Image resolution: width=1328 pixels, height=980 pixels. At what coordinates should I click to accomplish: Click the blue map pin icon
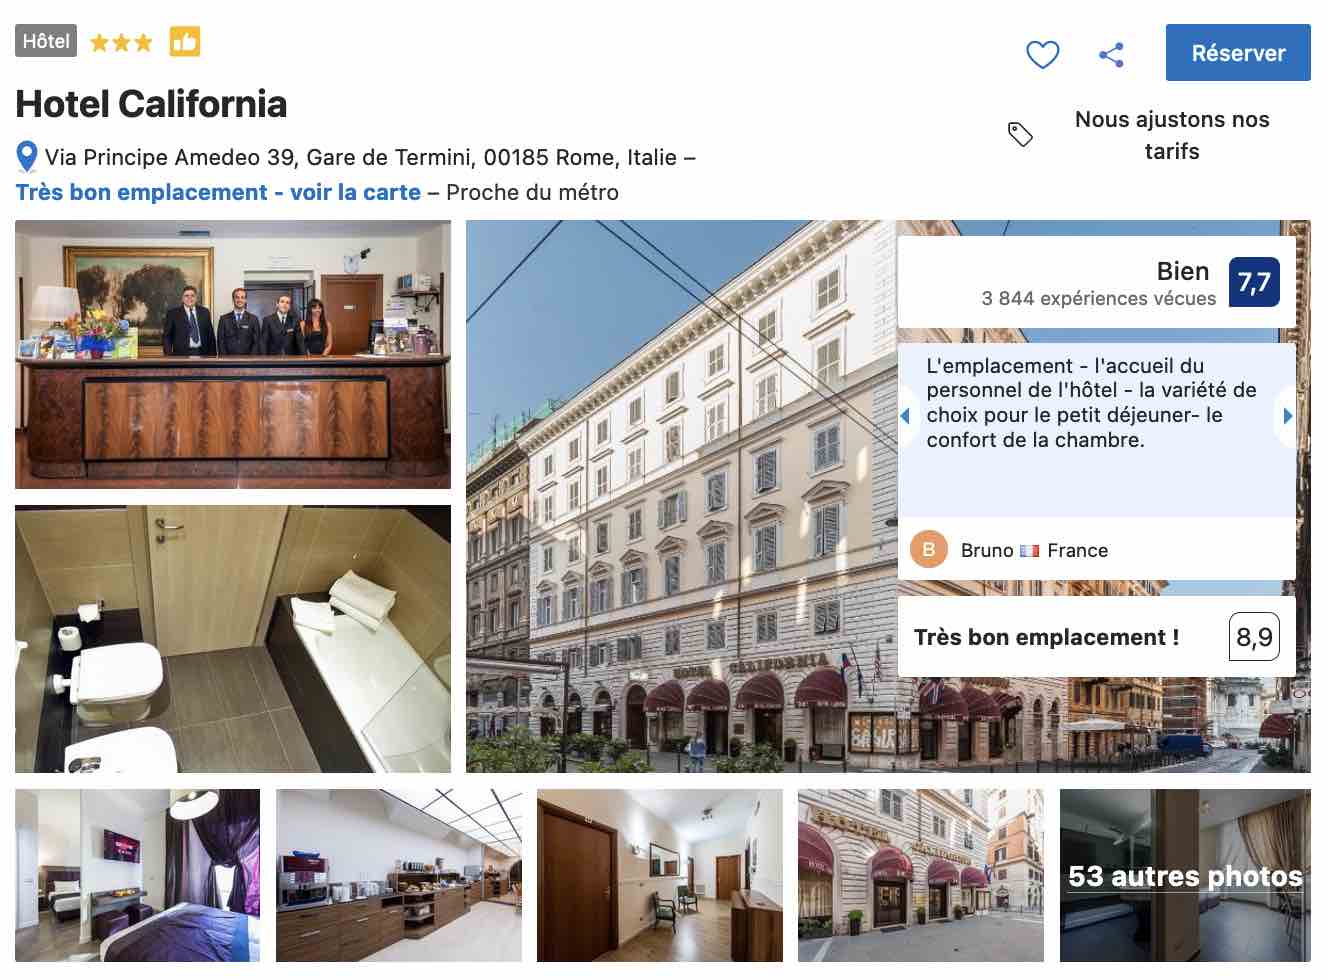27,157
